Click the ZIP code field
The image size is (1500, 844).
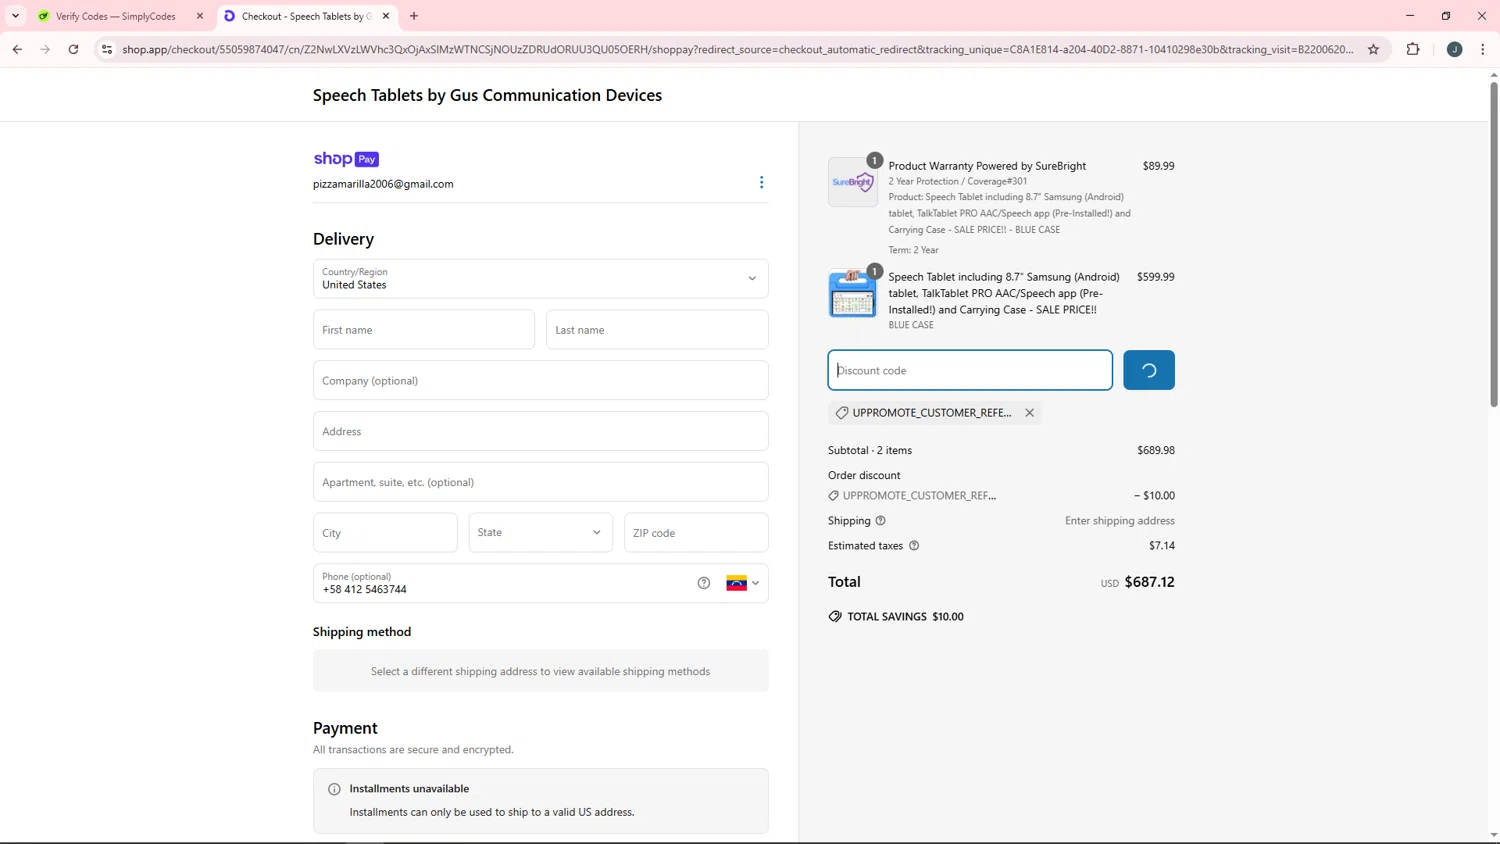tap(696, 533)
